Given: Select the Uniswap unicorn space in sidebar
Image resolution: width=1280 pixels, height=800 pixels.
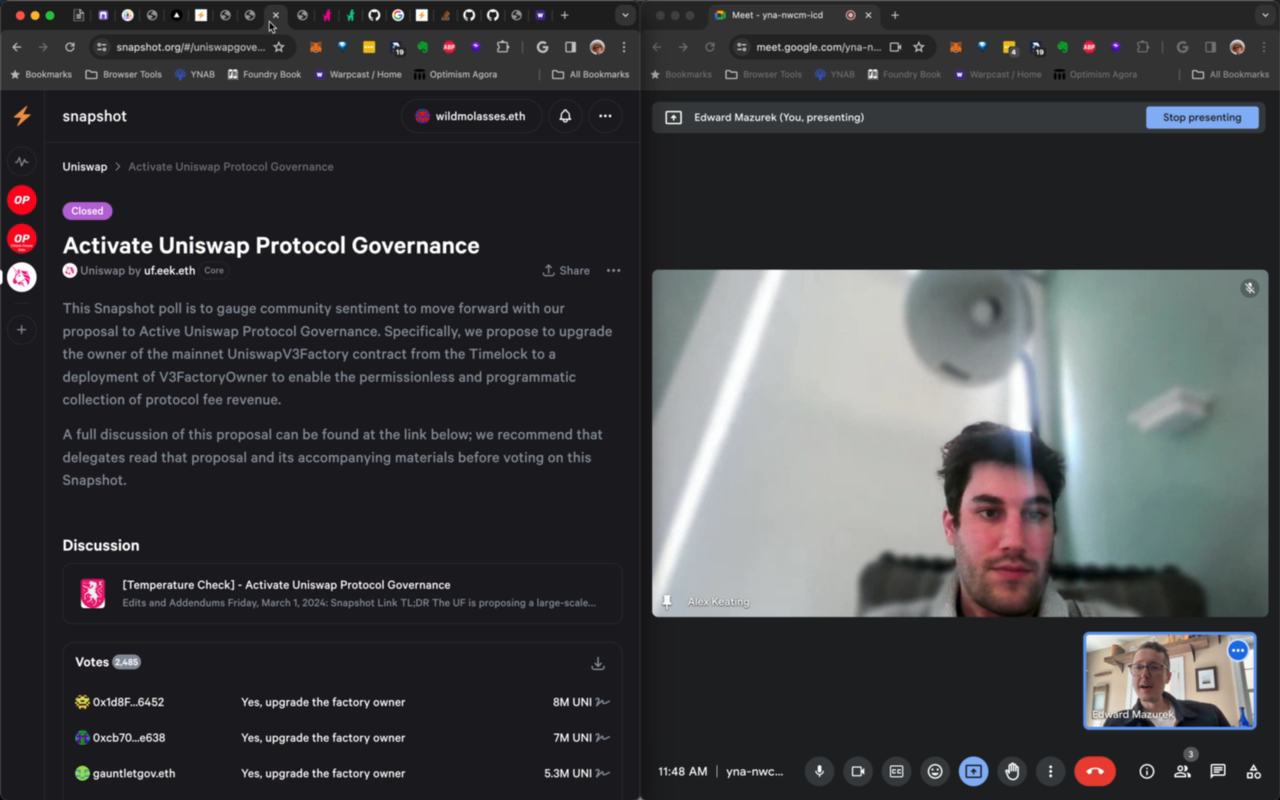Looking at the screenshot, I should coord(22,277).
